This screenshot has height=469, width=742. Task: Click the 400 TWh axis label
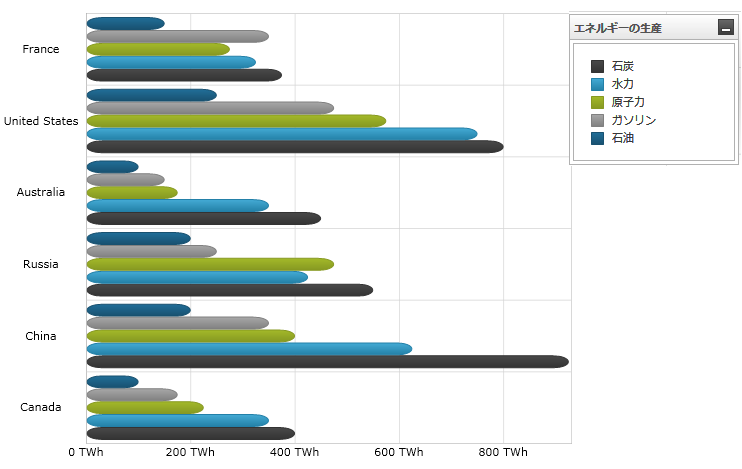click(x=294, y=453)
